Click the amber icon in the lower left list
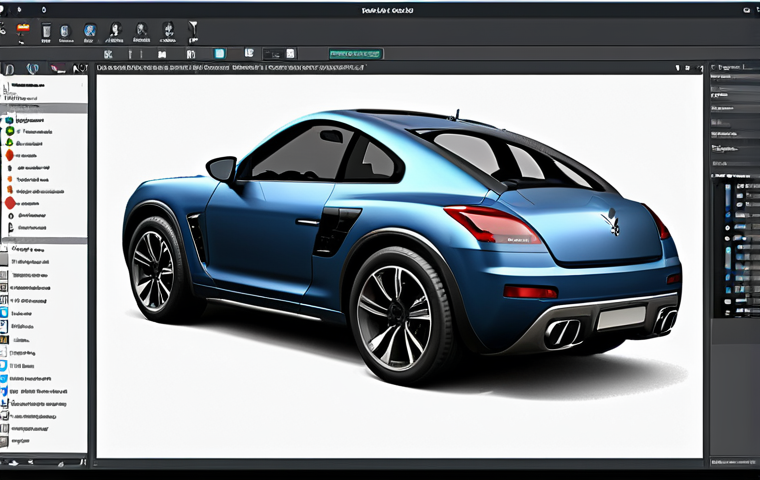Viewport: 760px width, 480px height. (x=4, y=340)
